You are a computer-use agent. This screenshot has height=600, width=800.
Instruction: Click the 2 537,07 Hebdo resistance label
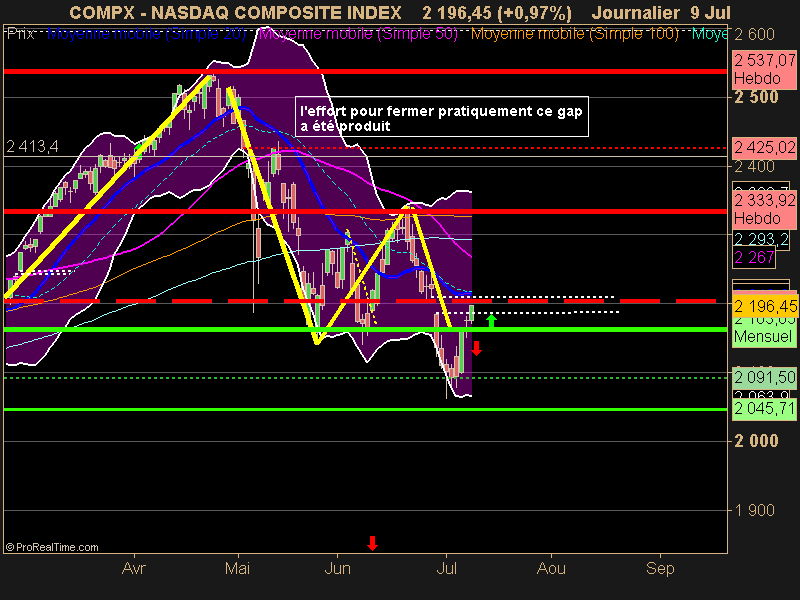(x=764, y=69)
